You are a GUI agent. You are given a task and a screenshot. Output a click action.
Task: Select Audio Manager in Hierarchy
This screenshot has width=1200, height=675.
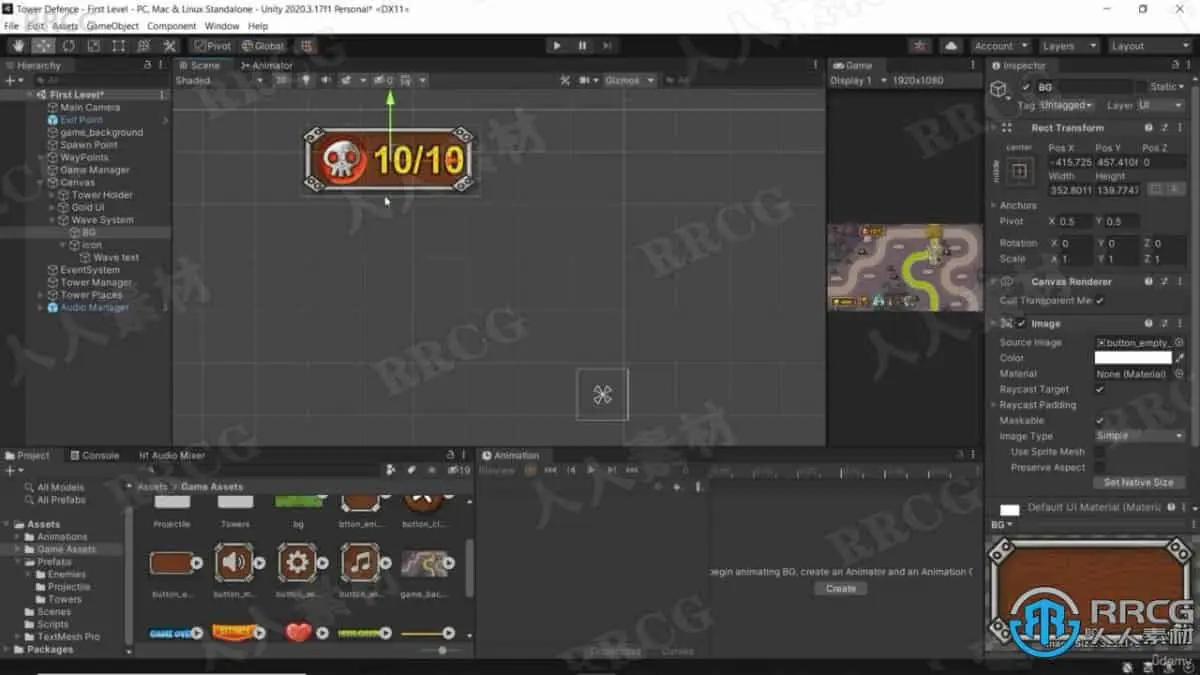(x=95, y=308)
